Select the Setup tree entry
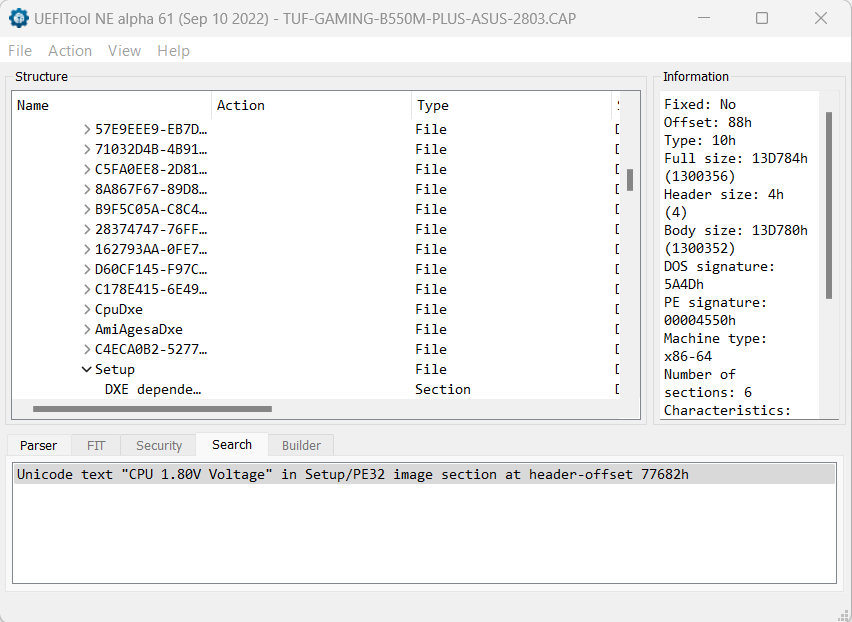This screenshot has height=622, width=852. click(115, 369)
